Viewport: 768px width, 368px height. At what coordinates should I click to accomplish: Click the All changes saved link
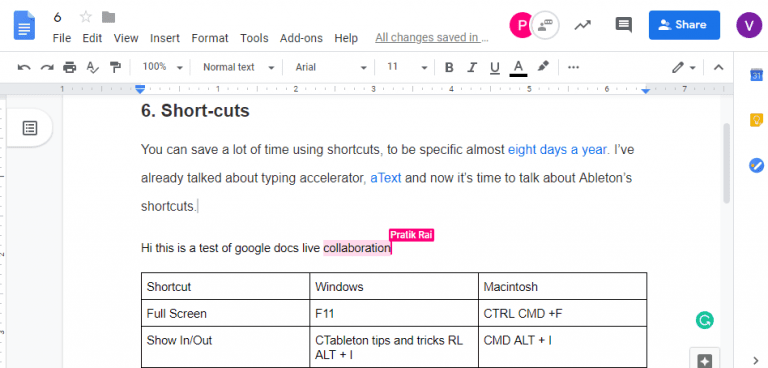(432, 38)
